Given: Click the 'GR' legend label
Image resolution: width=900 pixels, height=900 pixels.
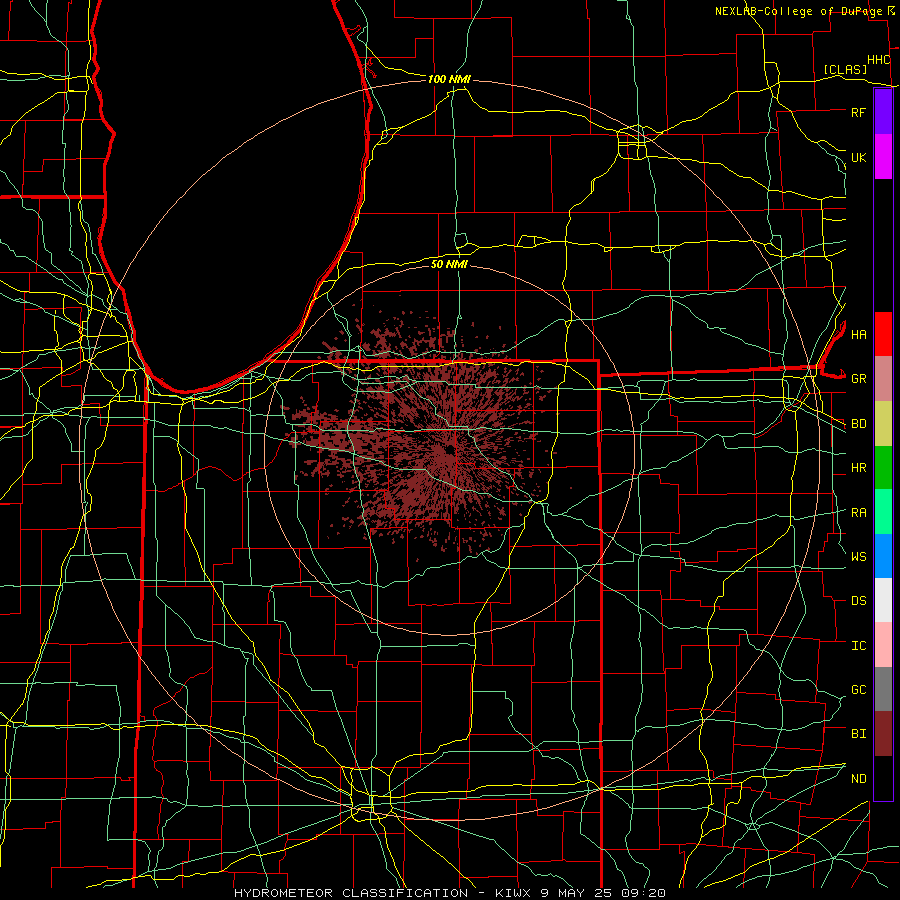Looking at the screenshot, I should [858, 379].
